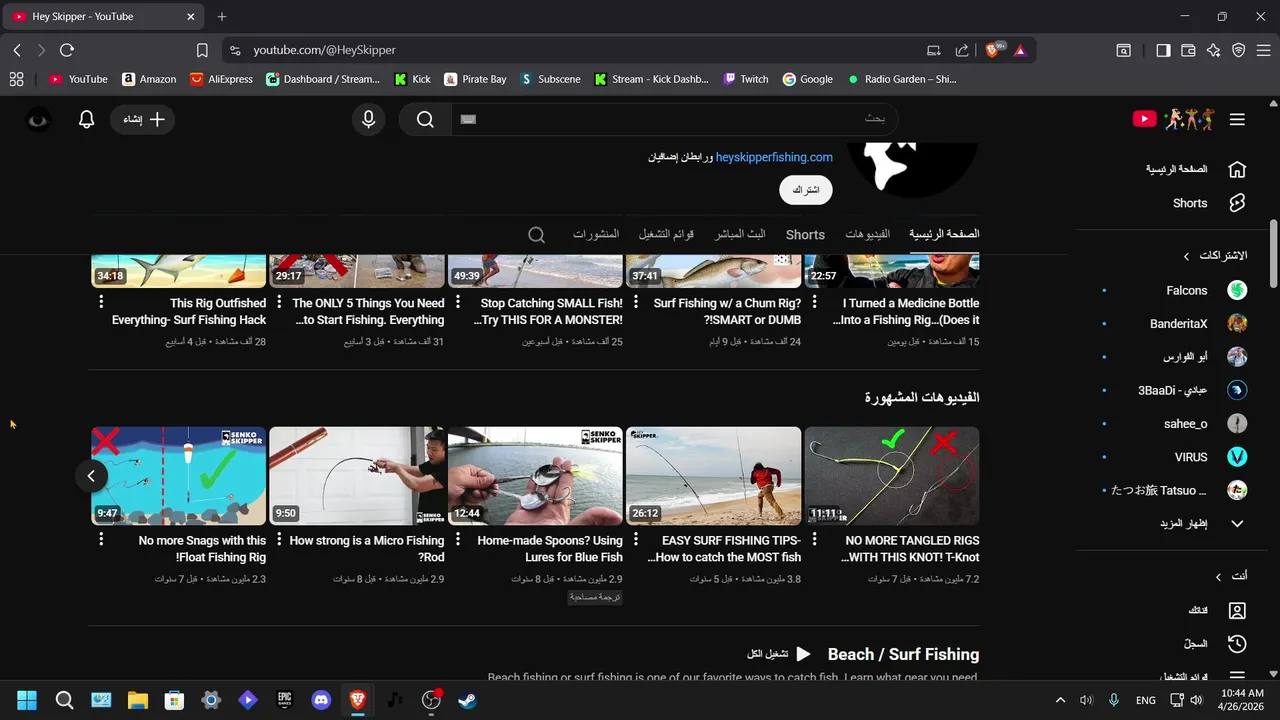The height and width of the screenshot is (720, 1280).
Task: Open Brave VPN toolbar button
Action: (x=1238, y=50)
